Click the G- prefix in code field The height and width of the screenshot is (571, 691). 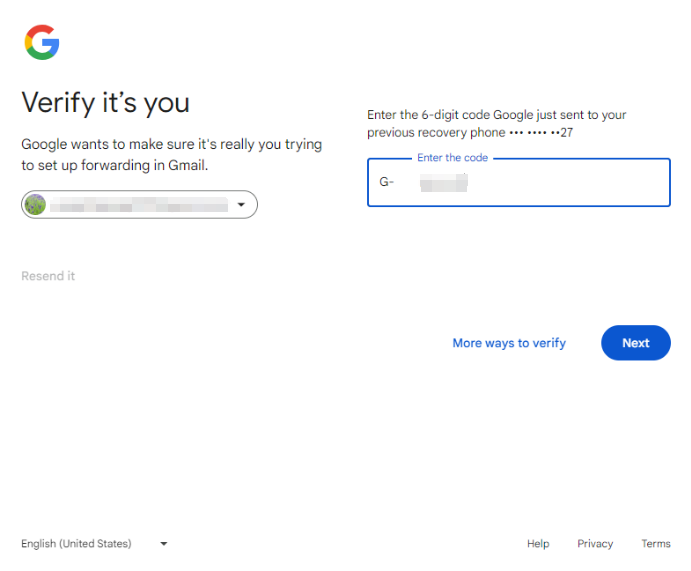[x=387, y=182]
